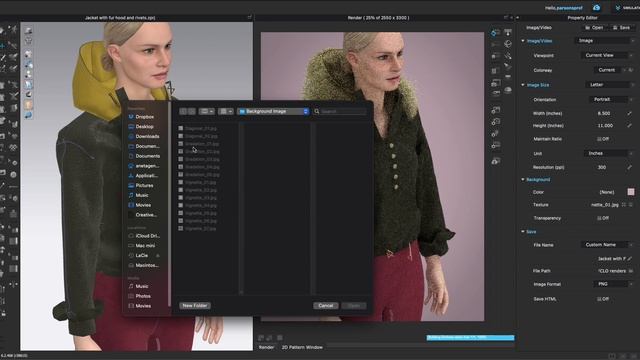This screenshot has height=360, width=640.
Task: Click the Hello user account label
Action: point(564,8)
